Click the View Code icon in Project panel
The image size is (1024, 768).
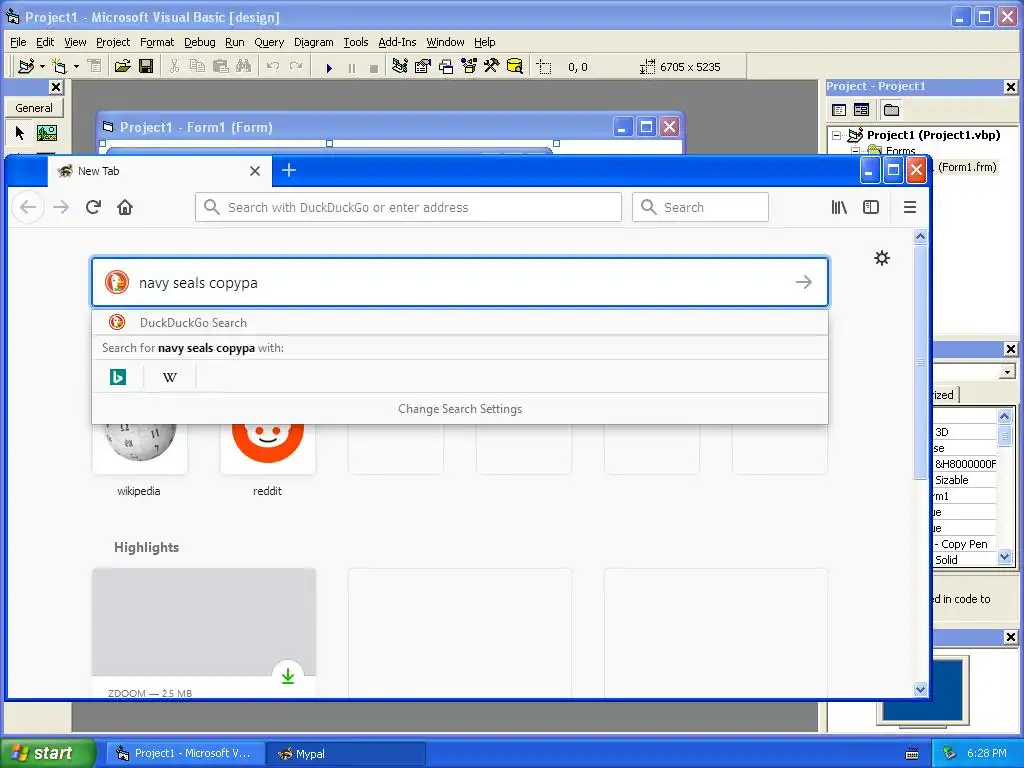point(839,110)
